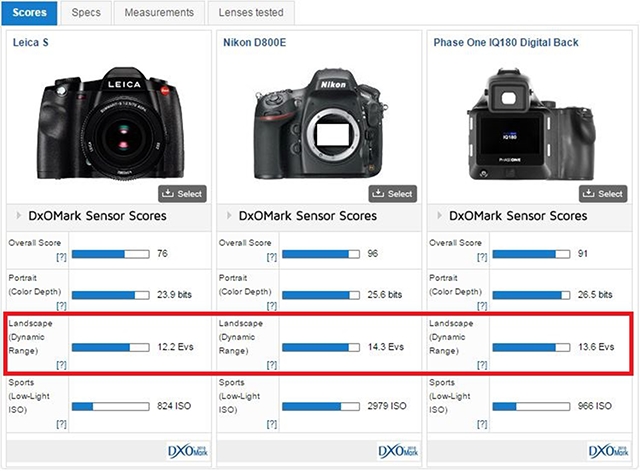Screen dimensions: 640x471
Task: Expand Phase One DxOMark Sensor Scores arrow
Action: 438,216
